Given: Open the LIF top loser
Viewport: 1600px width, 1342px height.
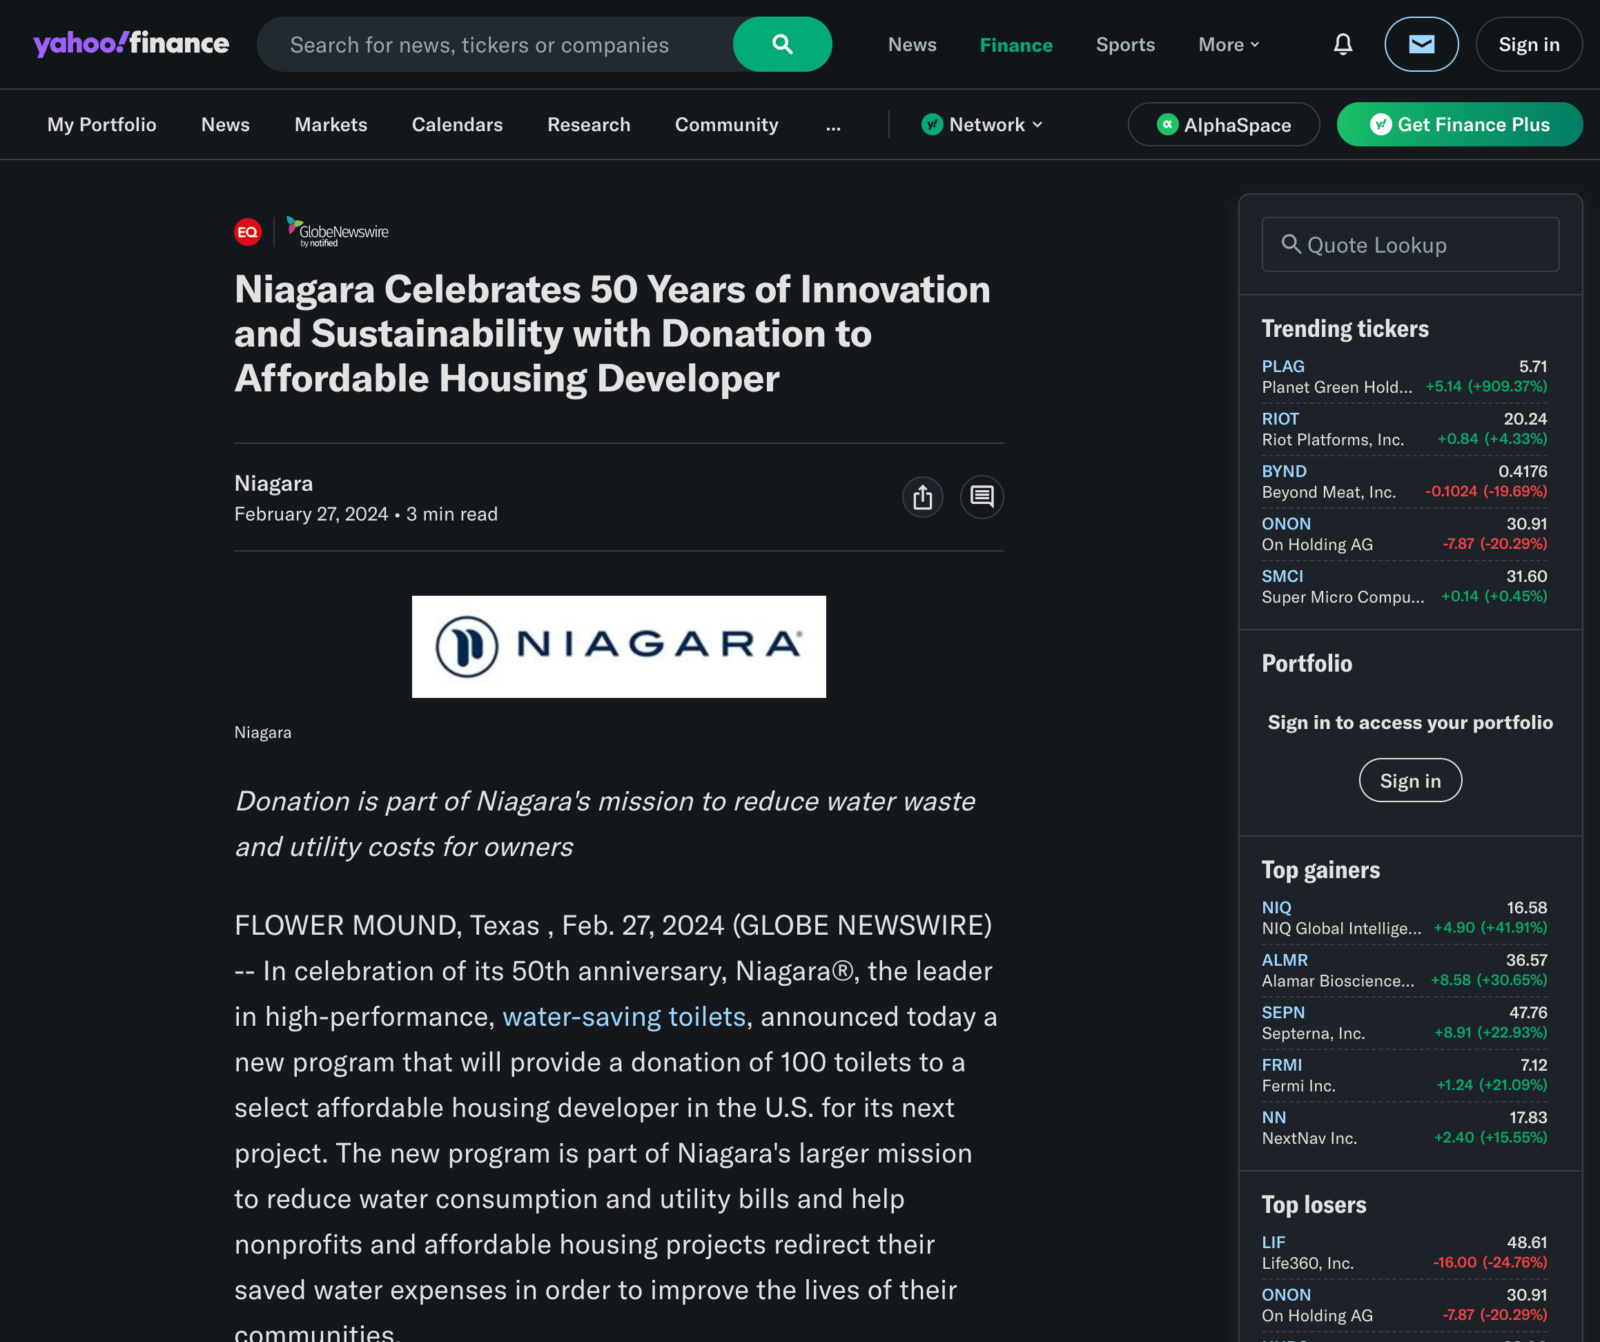Looking at the screenshot, I should (x=1273, y=1242).
